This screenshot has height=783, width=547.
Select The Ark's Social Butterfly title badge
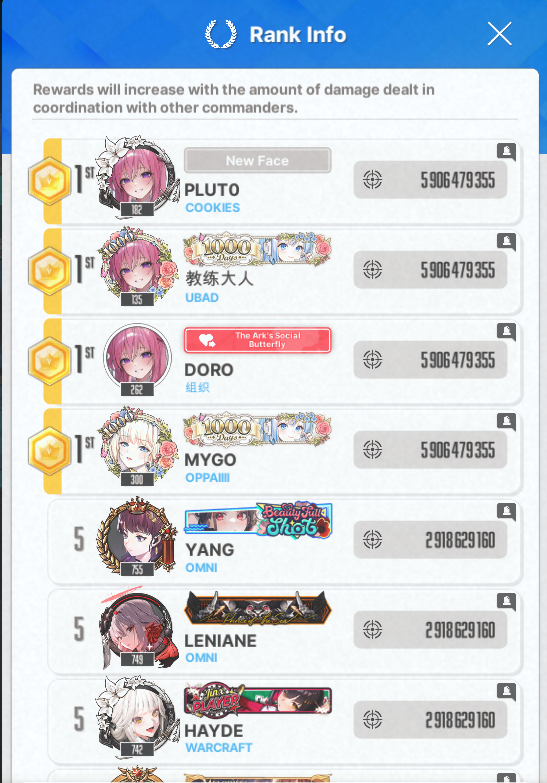point(257,340)
